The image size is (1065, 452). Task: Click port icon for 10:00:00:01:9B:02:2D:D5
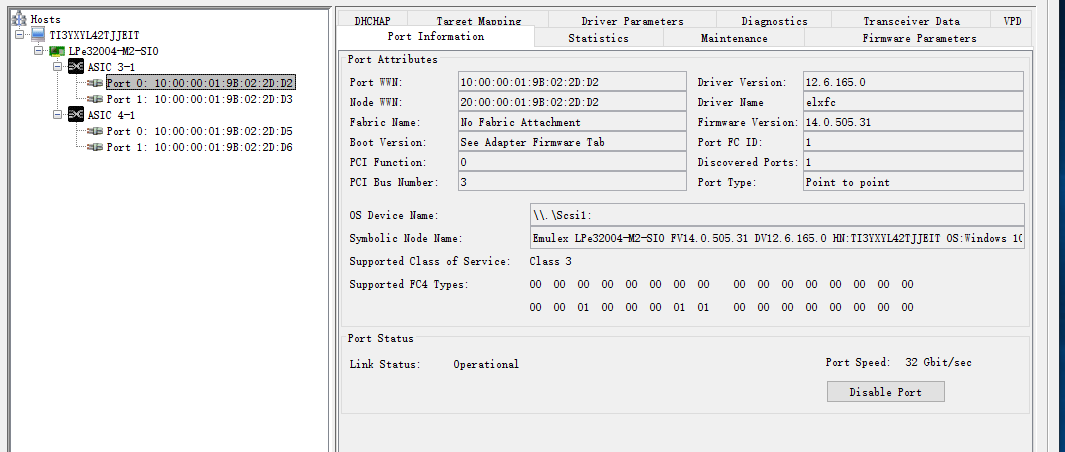(x=95, y=131)
